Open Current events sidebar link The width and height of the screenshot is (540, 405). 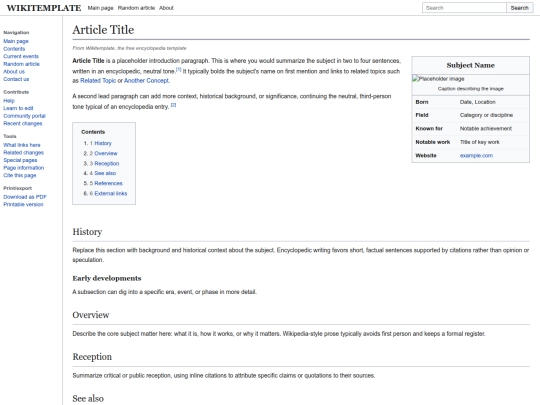click(x=21, y=56)
